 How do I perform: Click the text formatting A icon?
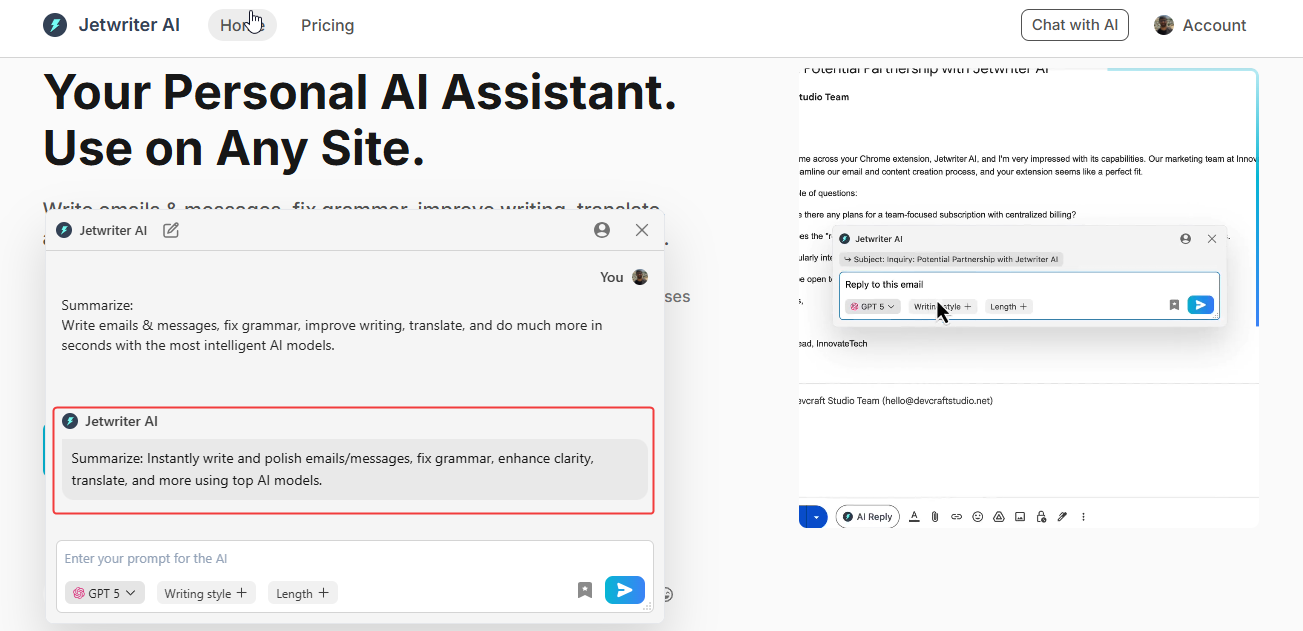pyautogui.click(x=913, y=516)
